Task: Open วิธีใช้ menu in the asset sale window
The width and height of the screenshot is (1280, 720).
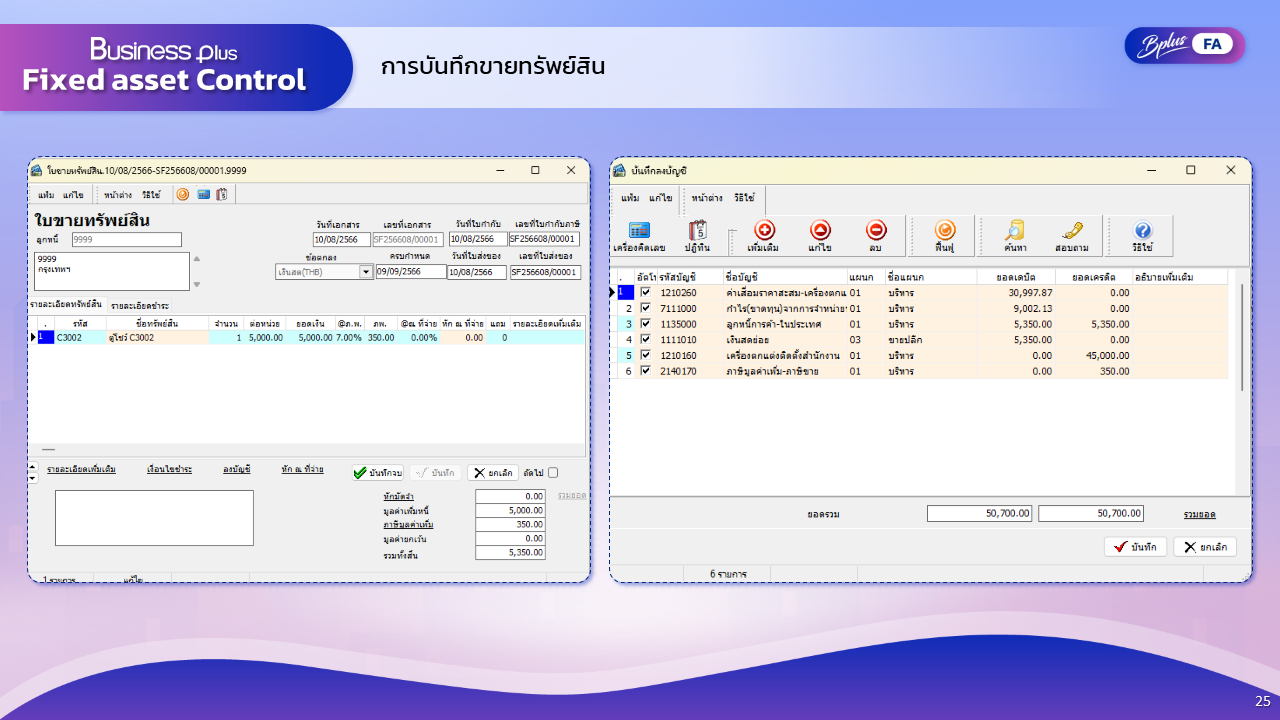Action: (x=151, y=195)
